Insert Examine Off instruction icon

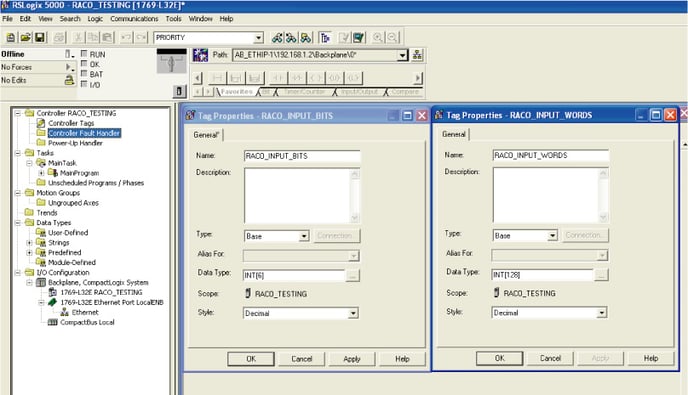click(297, 78)
